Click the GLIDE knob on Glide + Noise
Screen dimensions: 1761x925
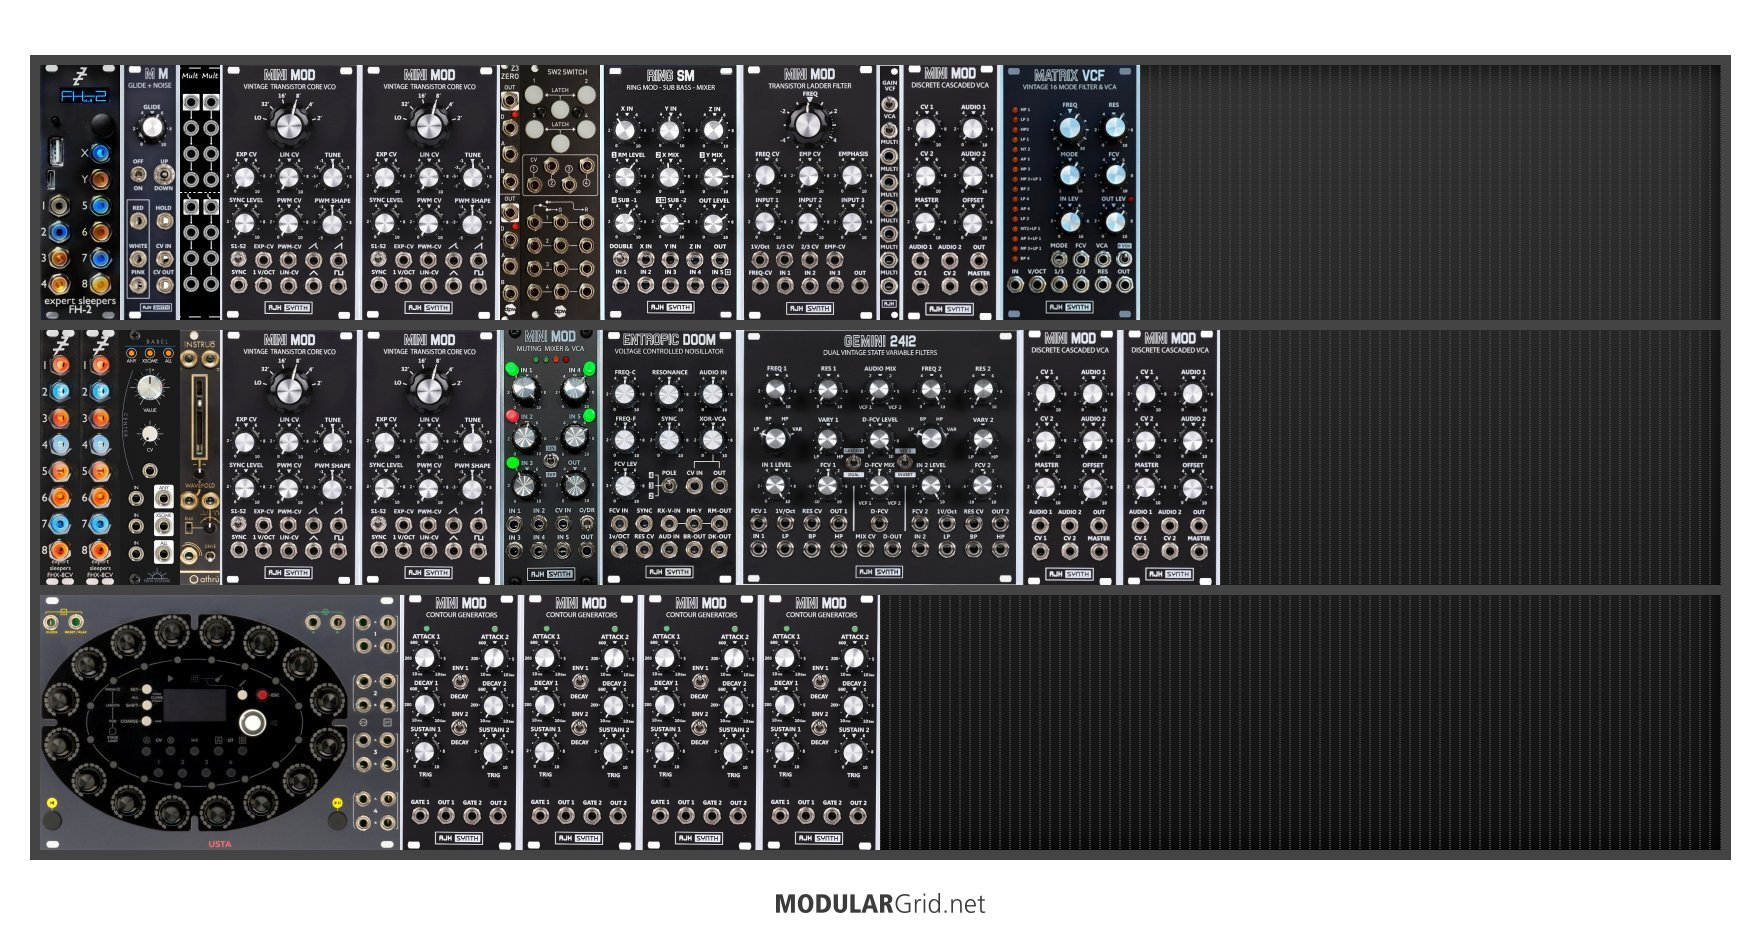[152, 127]
